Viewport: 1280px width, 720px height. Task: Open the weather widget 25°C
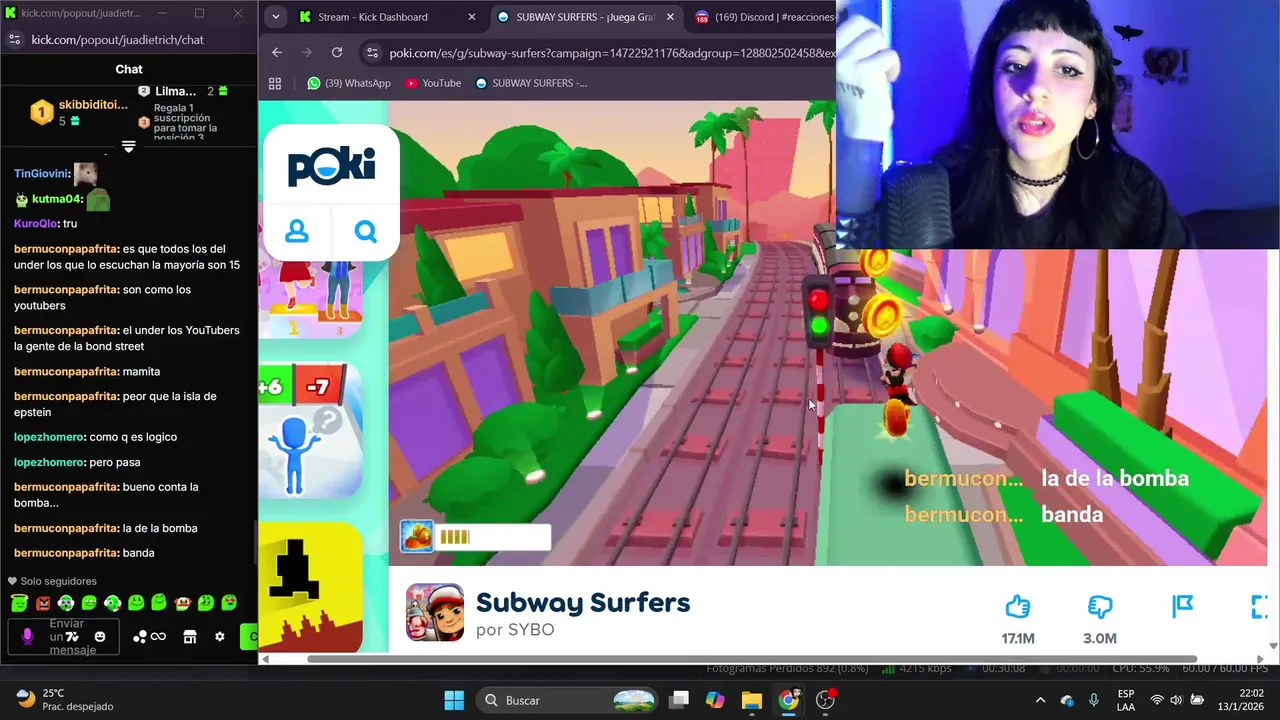[66, 700]
